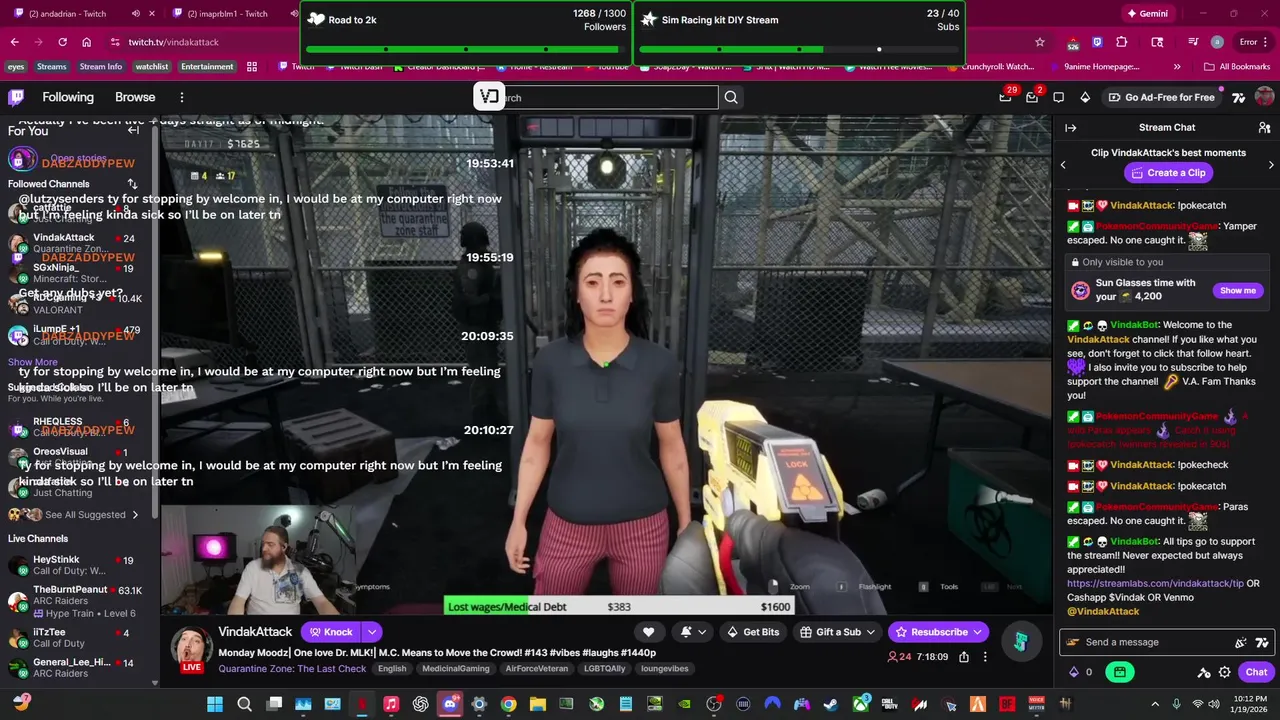Open the Stream Info bookmark
This screenshot has height=720, width=1280.
pos(101,67)
